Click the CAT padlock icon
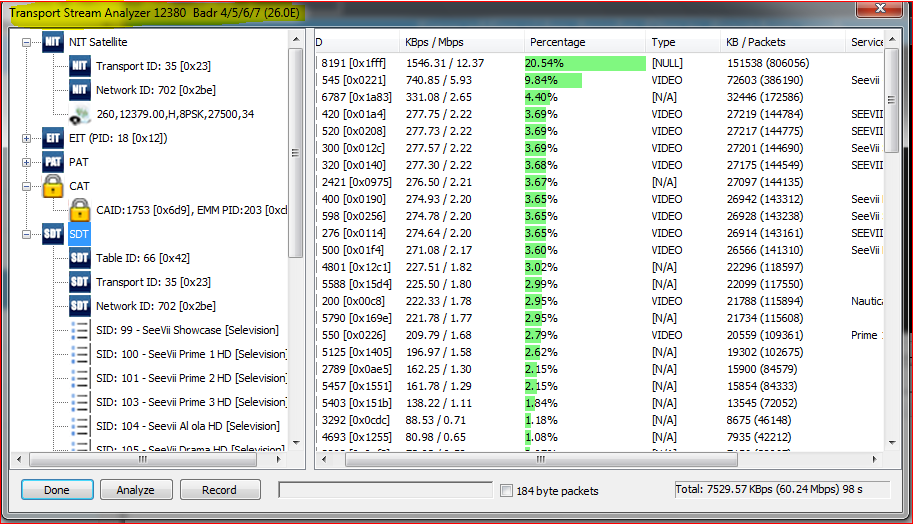 pos(53,186)
